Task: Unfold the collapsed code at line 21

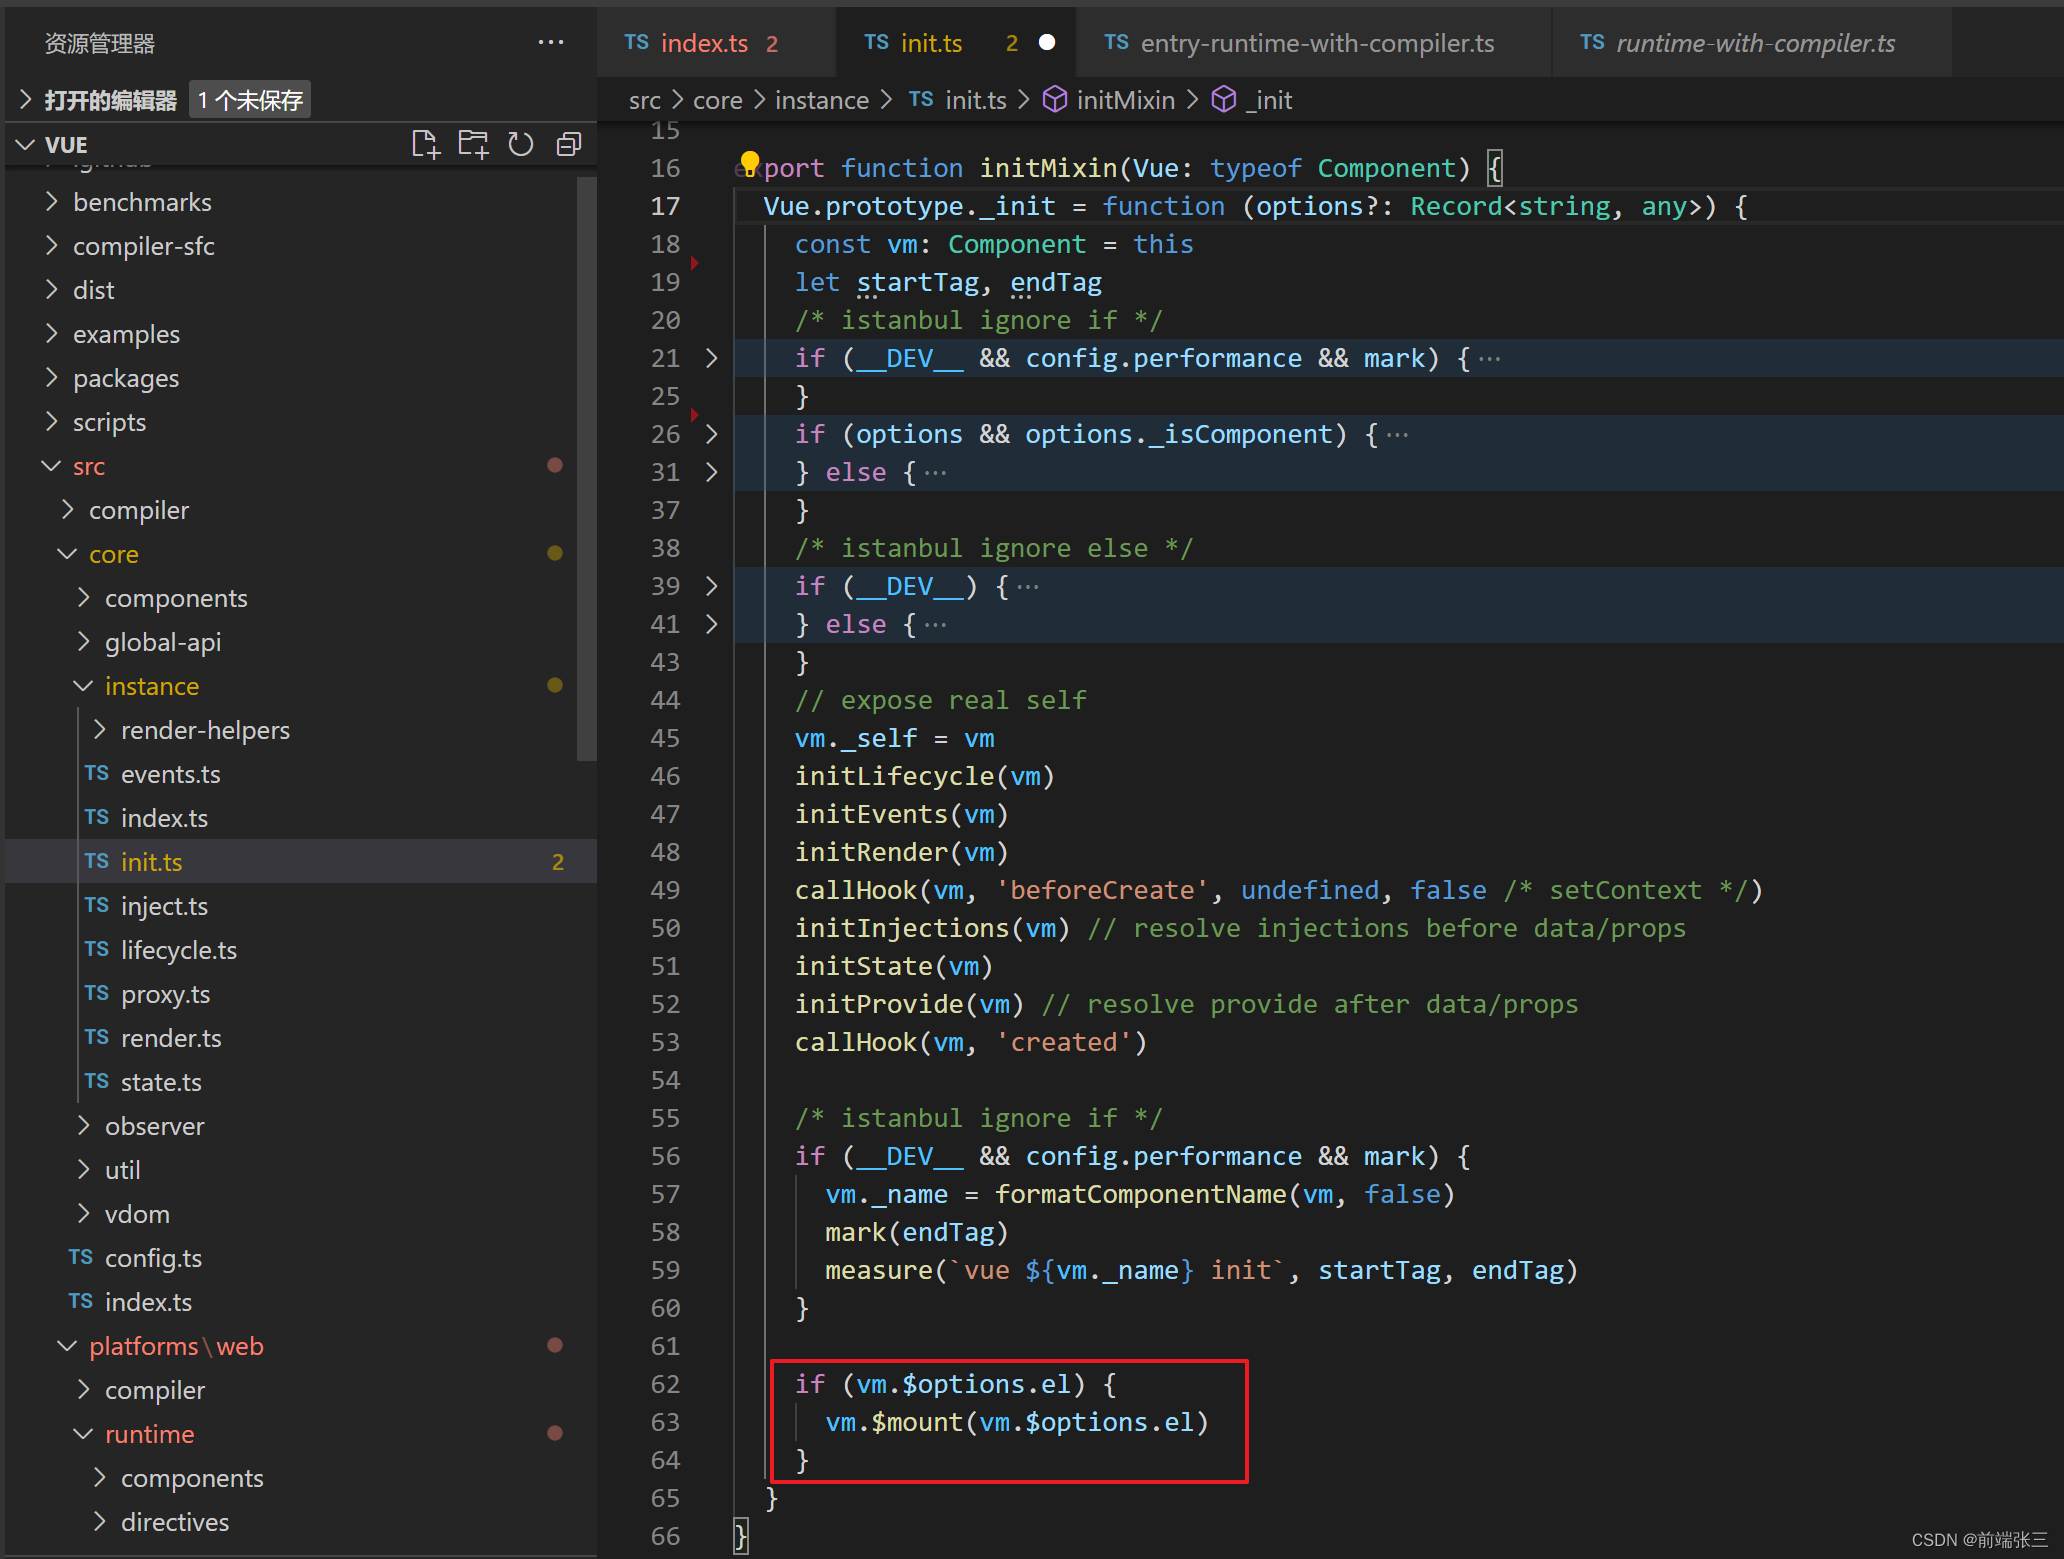Action: pyautogui.click(x=711, y=358)
